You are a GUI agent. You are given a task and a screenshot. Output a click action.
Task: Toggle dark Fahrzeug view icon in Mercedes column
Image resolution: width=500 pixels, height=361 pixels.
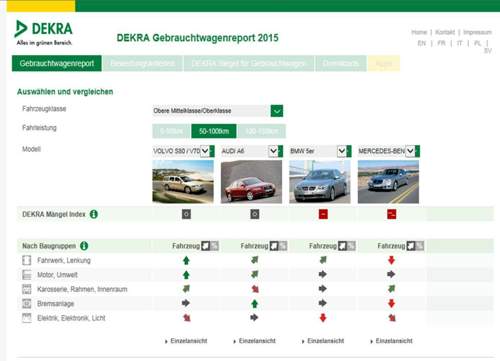411,246
